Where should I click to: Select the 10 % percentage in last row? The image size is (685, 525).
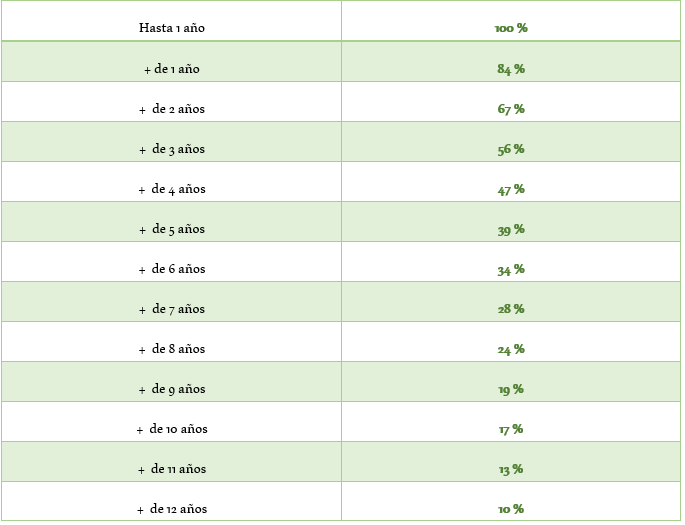point(510,509)
